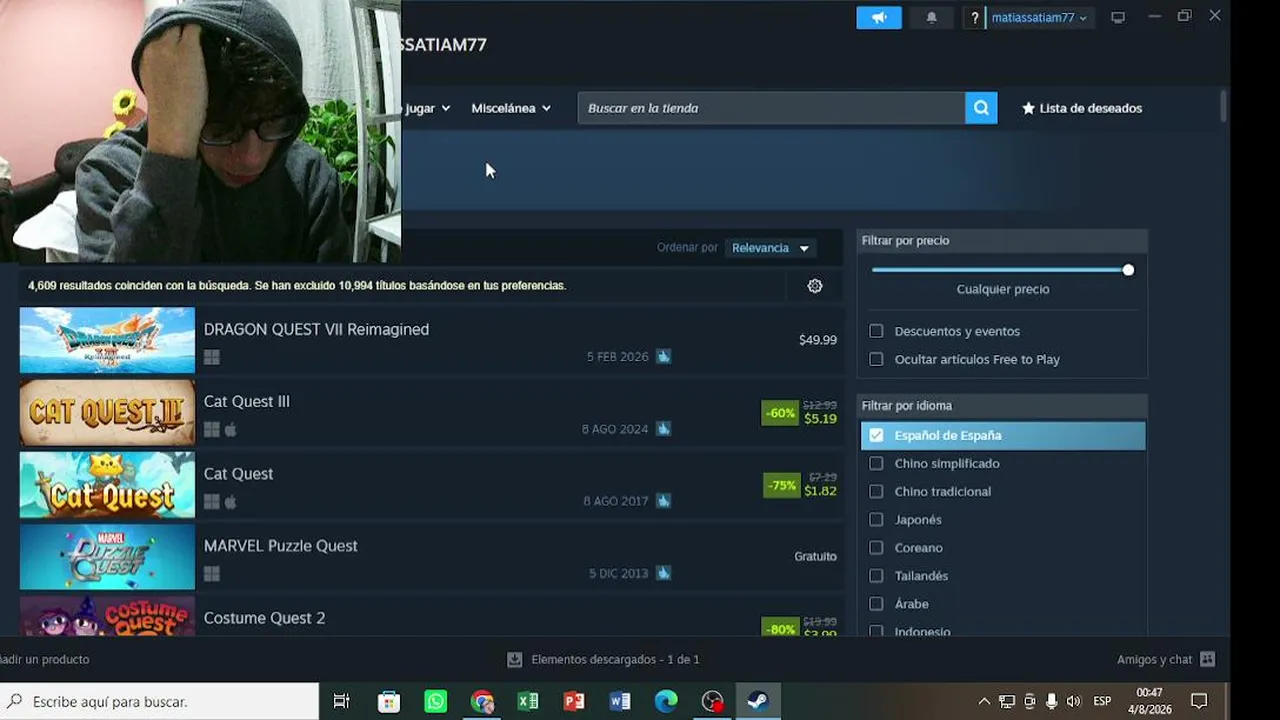The width and height of the screenshot is (1280, 720).
Task: Open the MARVEL Puzzle Quest title
Action: tap(281, 546)
